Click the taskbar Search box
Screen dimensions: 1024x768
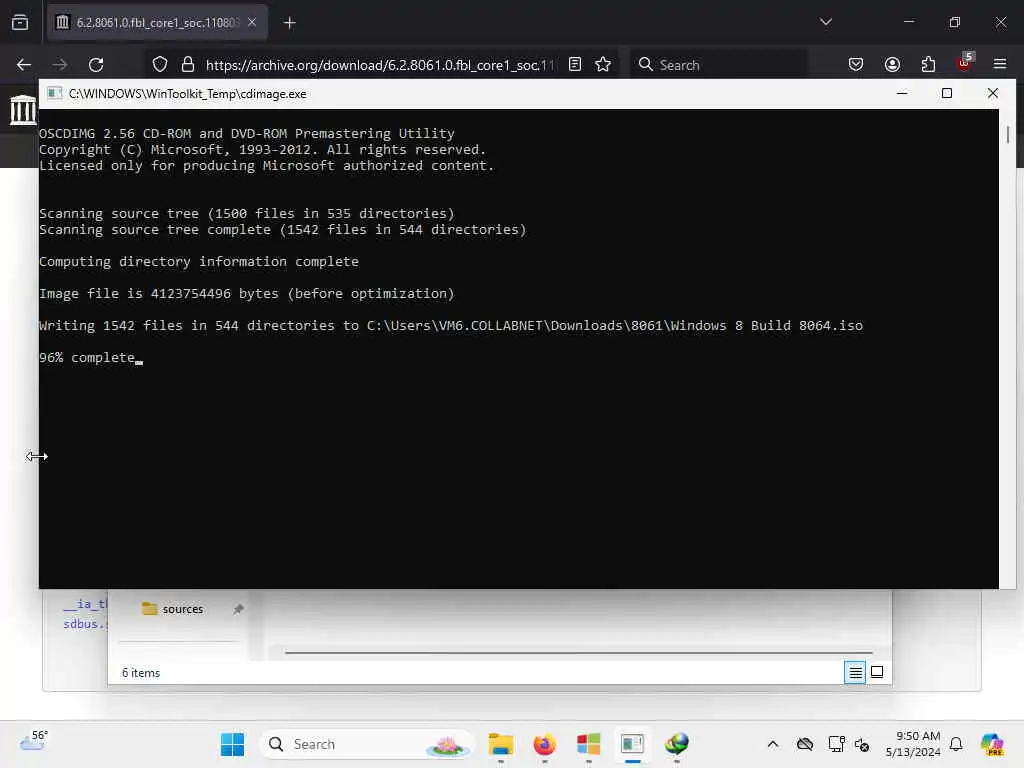(366, 744)
